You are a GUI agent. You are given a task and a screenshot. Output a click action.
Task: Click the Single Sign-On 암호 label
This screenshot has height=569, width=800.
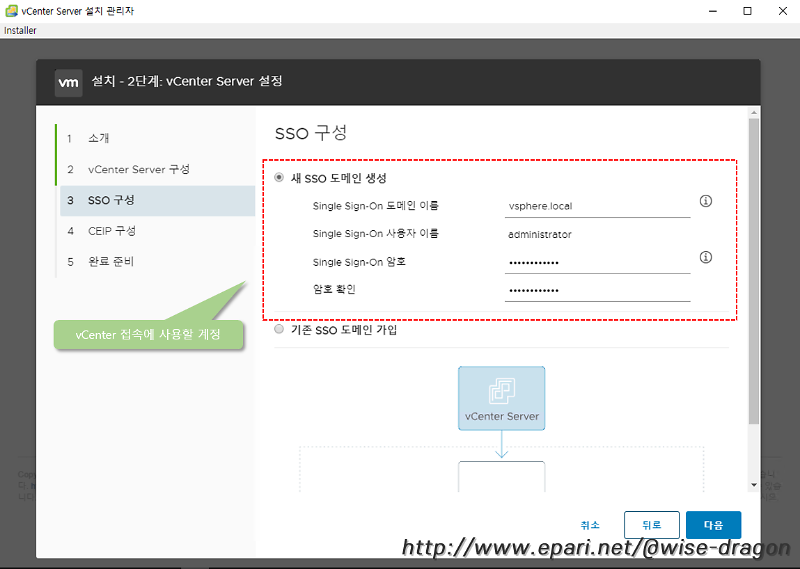(x=359, y=262)
